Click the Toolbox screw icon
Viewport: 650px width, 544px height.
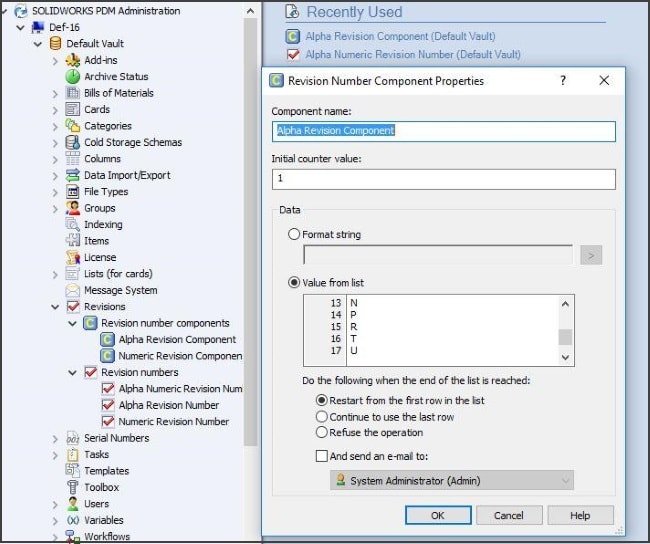[73, 487]
